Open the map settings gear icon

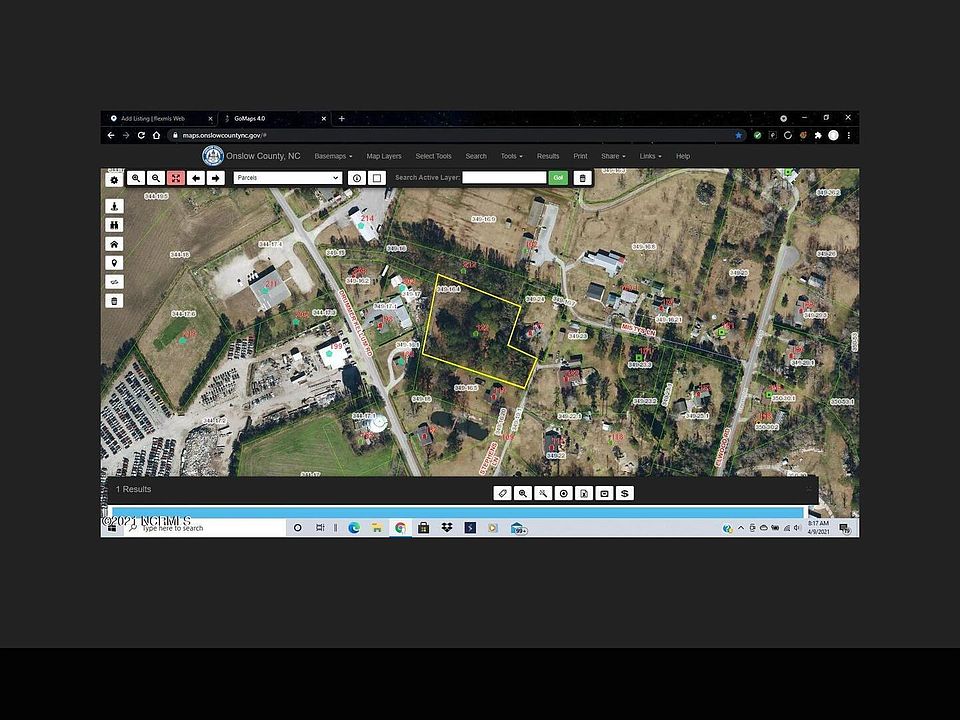pos(114,180)
